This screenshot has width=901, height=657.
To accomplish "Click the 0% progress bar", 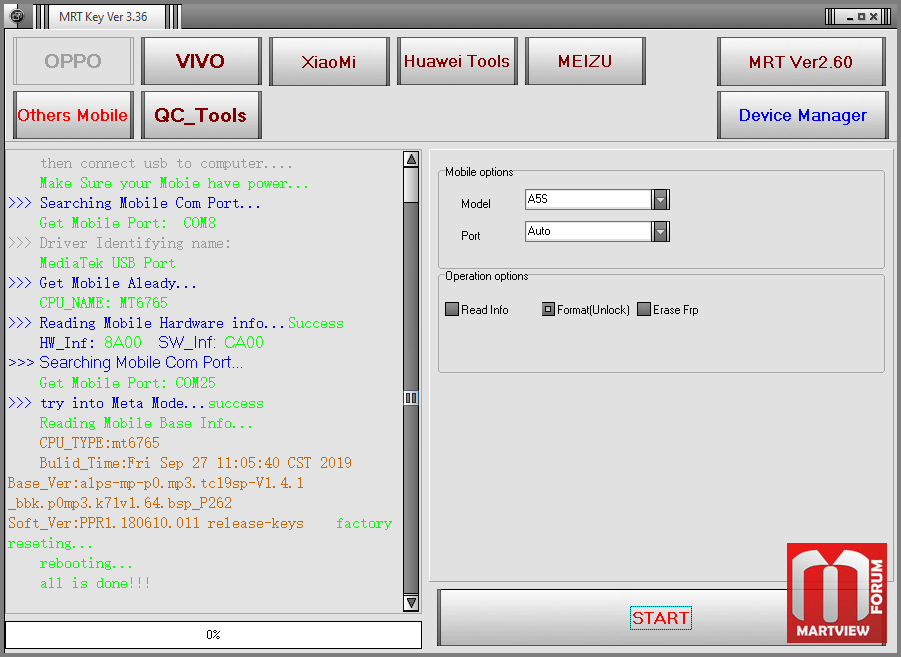I will (213, 635).
